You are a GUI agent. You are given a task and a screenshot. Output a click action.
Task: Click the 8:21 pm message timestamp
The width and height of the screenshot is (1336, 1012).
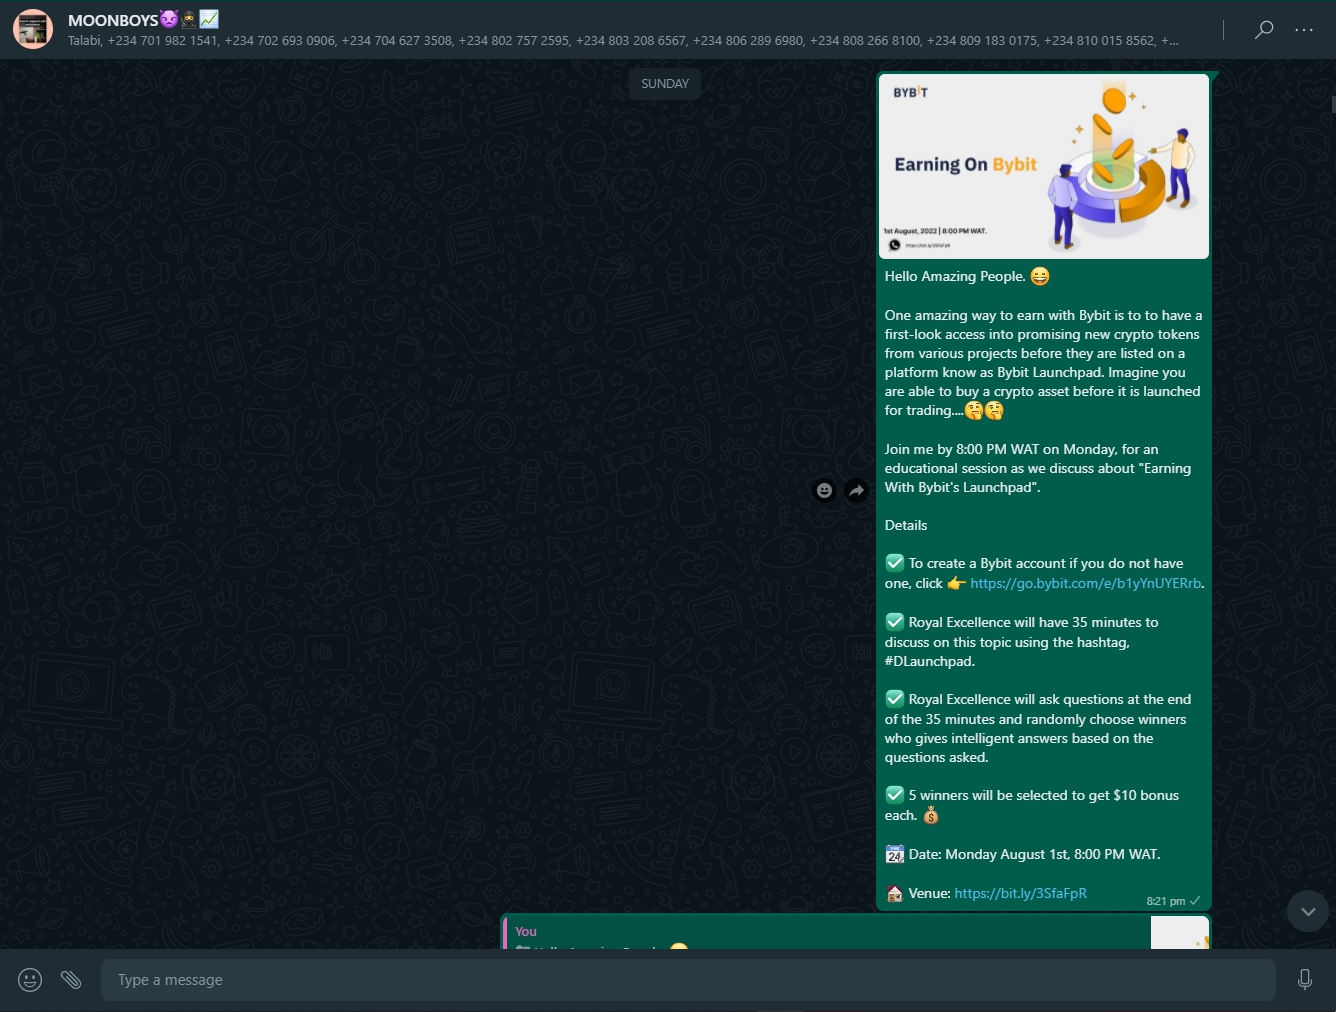(x=1165, y=901)
